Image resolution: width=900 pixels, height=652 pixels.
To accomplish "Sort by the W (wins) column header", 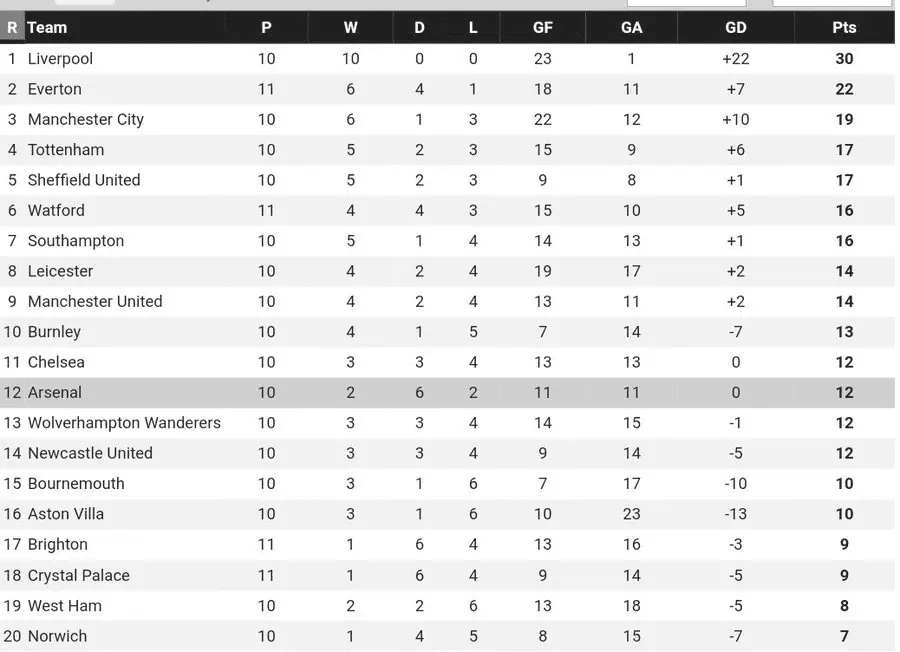I will [x=350, y=28].
